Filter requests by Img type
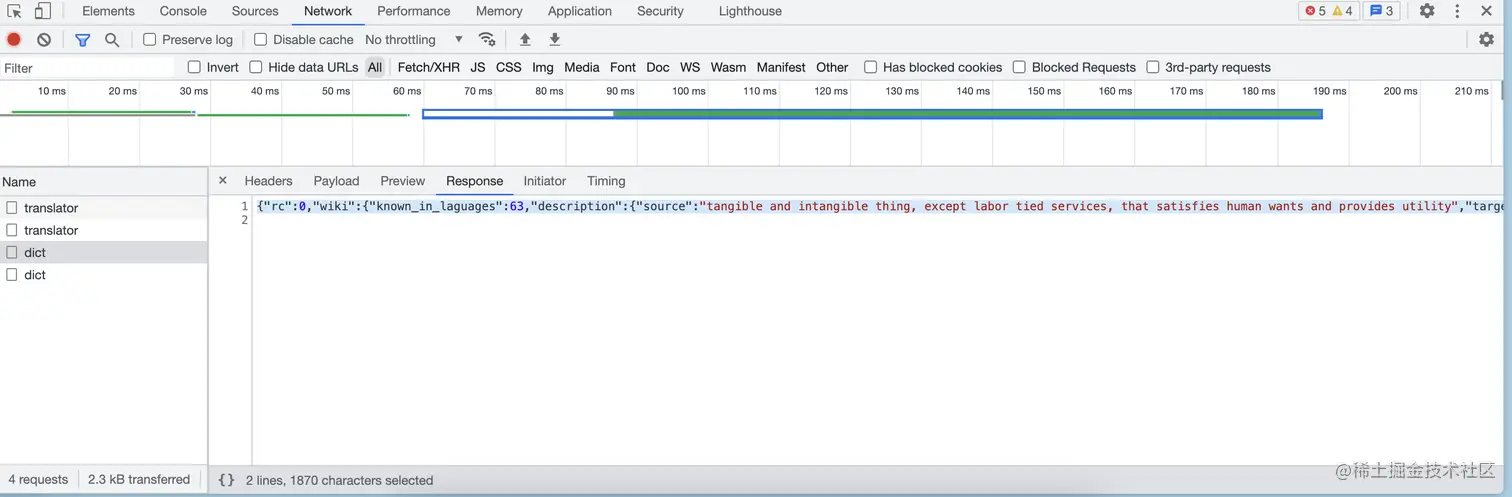The width and height of the screenshot is (1512, 497). (543, 67)
